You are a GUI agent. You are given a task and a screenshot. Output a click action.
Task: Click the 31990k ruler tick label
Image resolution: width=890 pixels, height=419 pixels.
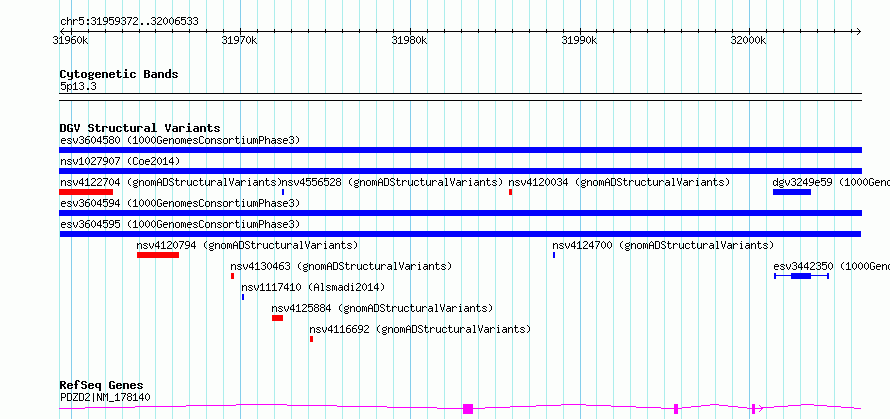click(579, 41)
